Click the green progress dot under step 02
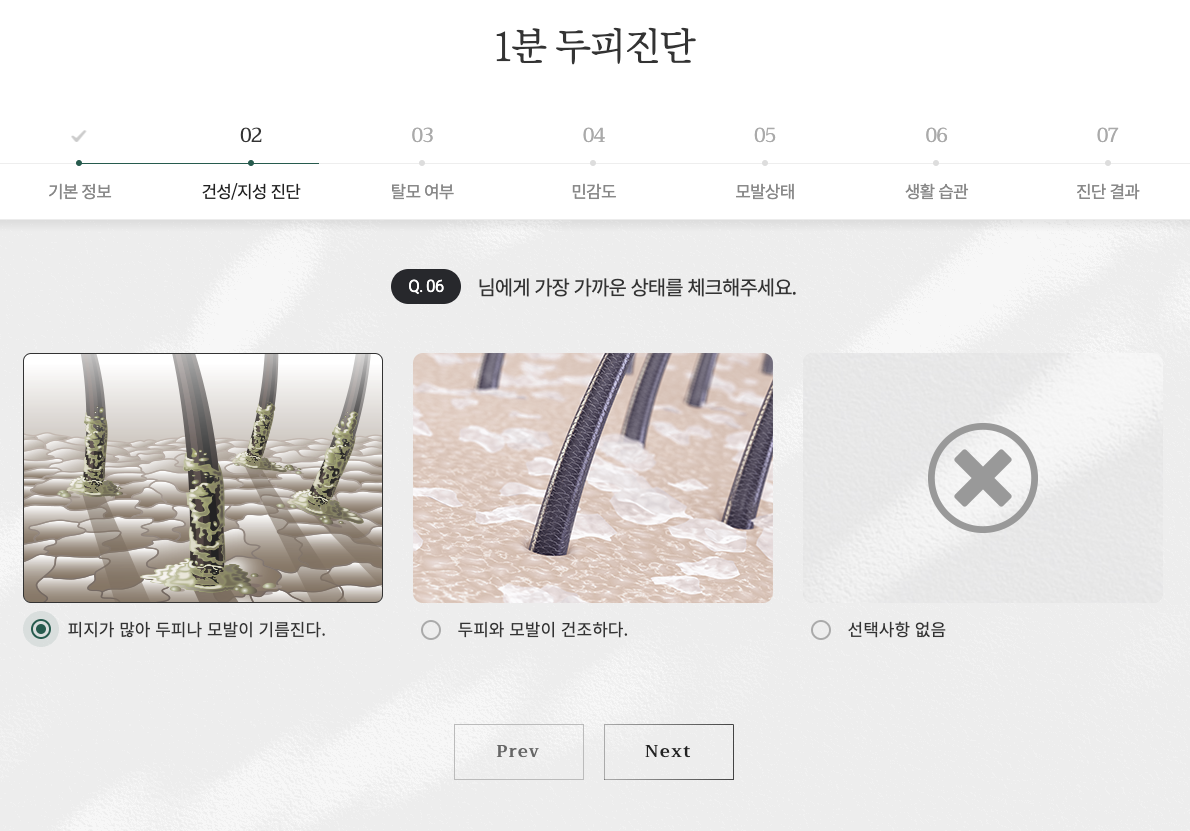This screenshot has width=1190, height=831. click(x=250, y=163)
